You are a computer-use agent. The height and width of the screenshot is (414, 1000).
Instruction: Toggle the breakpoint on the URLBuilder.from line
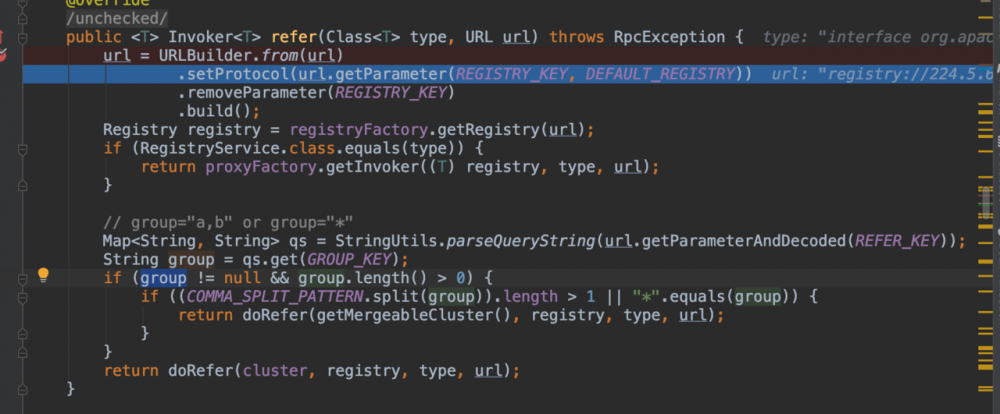coord(3,55)
